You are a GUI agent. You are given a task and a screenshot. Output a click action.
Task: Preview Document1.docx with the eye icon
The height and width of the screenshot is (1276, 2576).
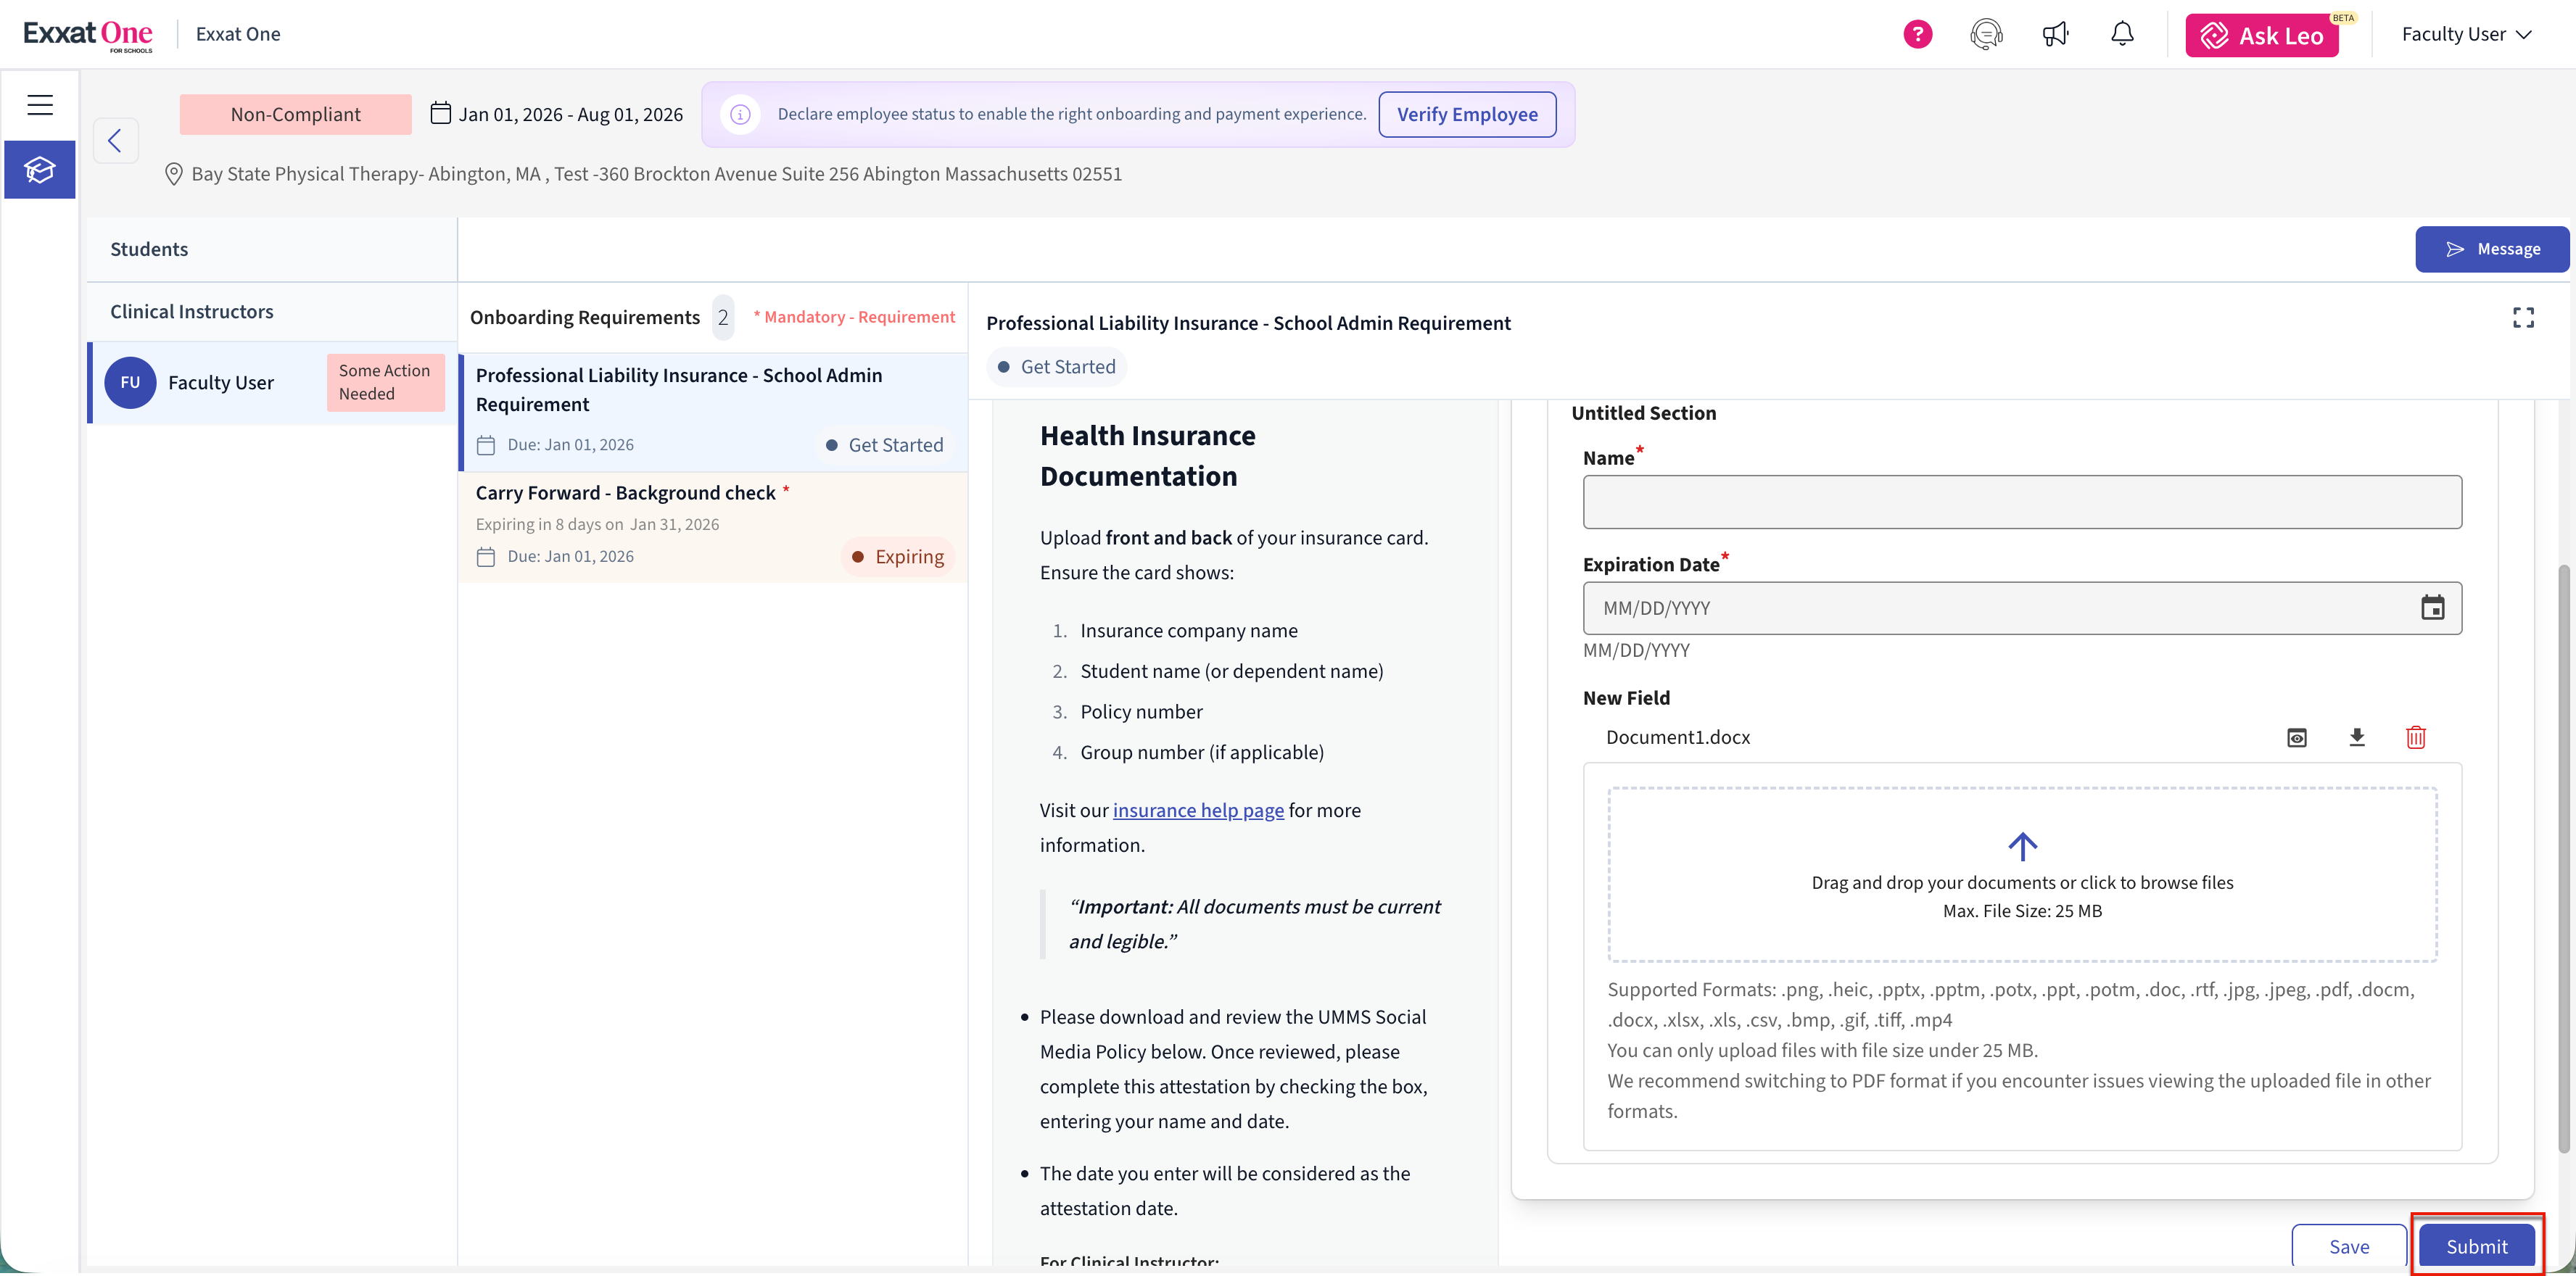2297,738
